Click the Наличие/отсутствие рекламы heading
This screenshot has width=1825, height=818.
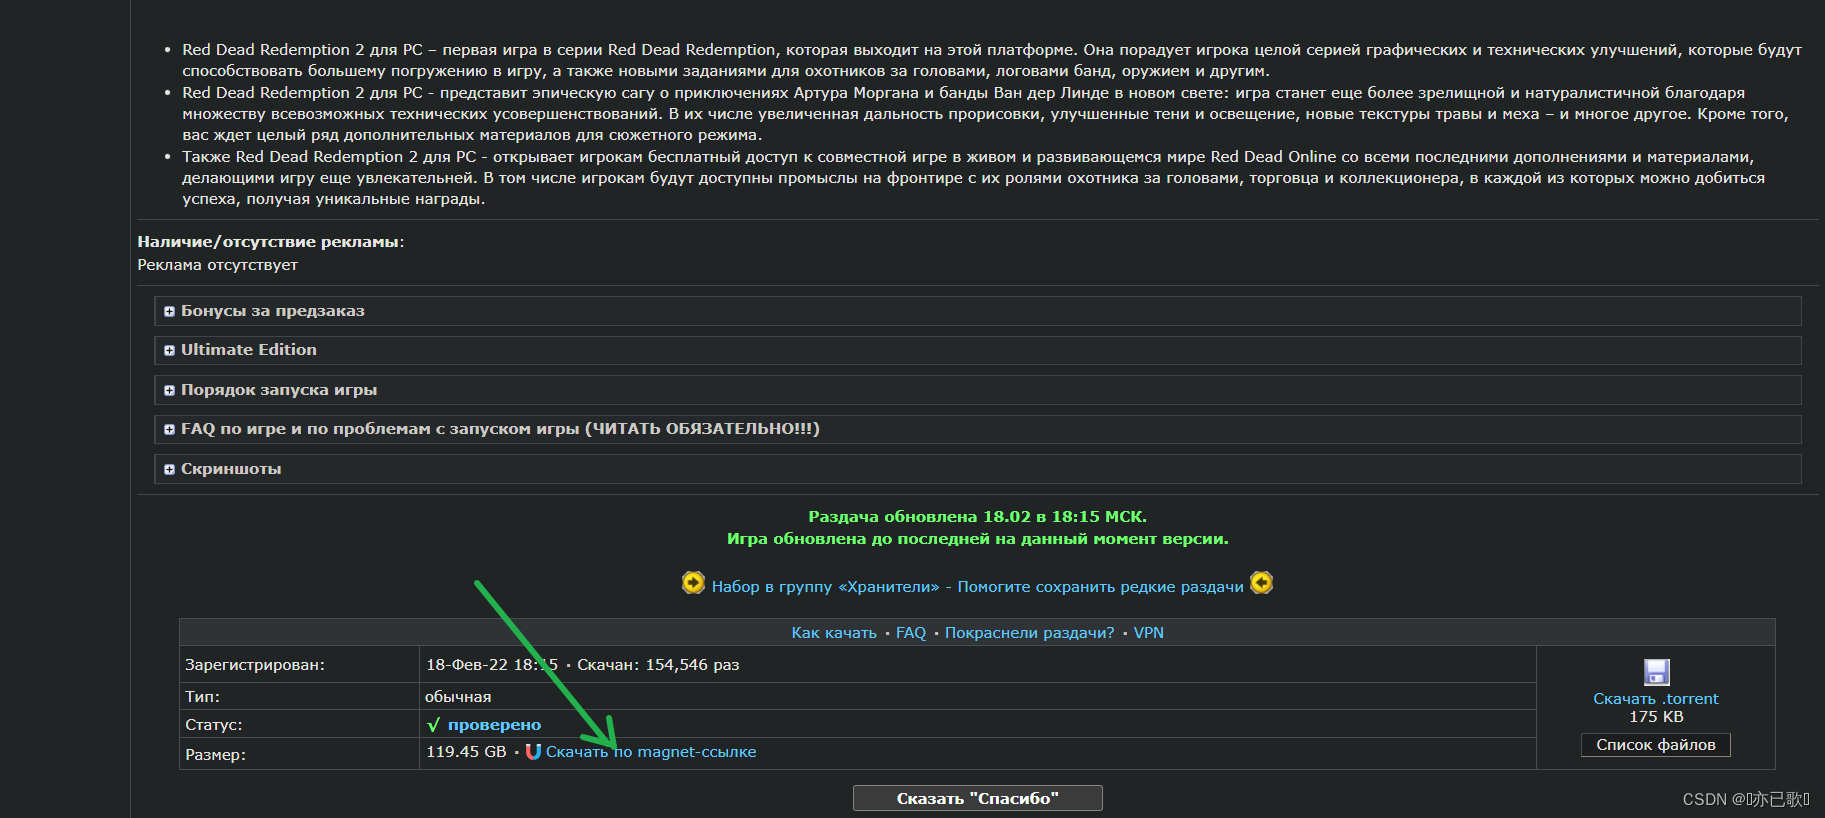[270, 242]
